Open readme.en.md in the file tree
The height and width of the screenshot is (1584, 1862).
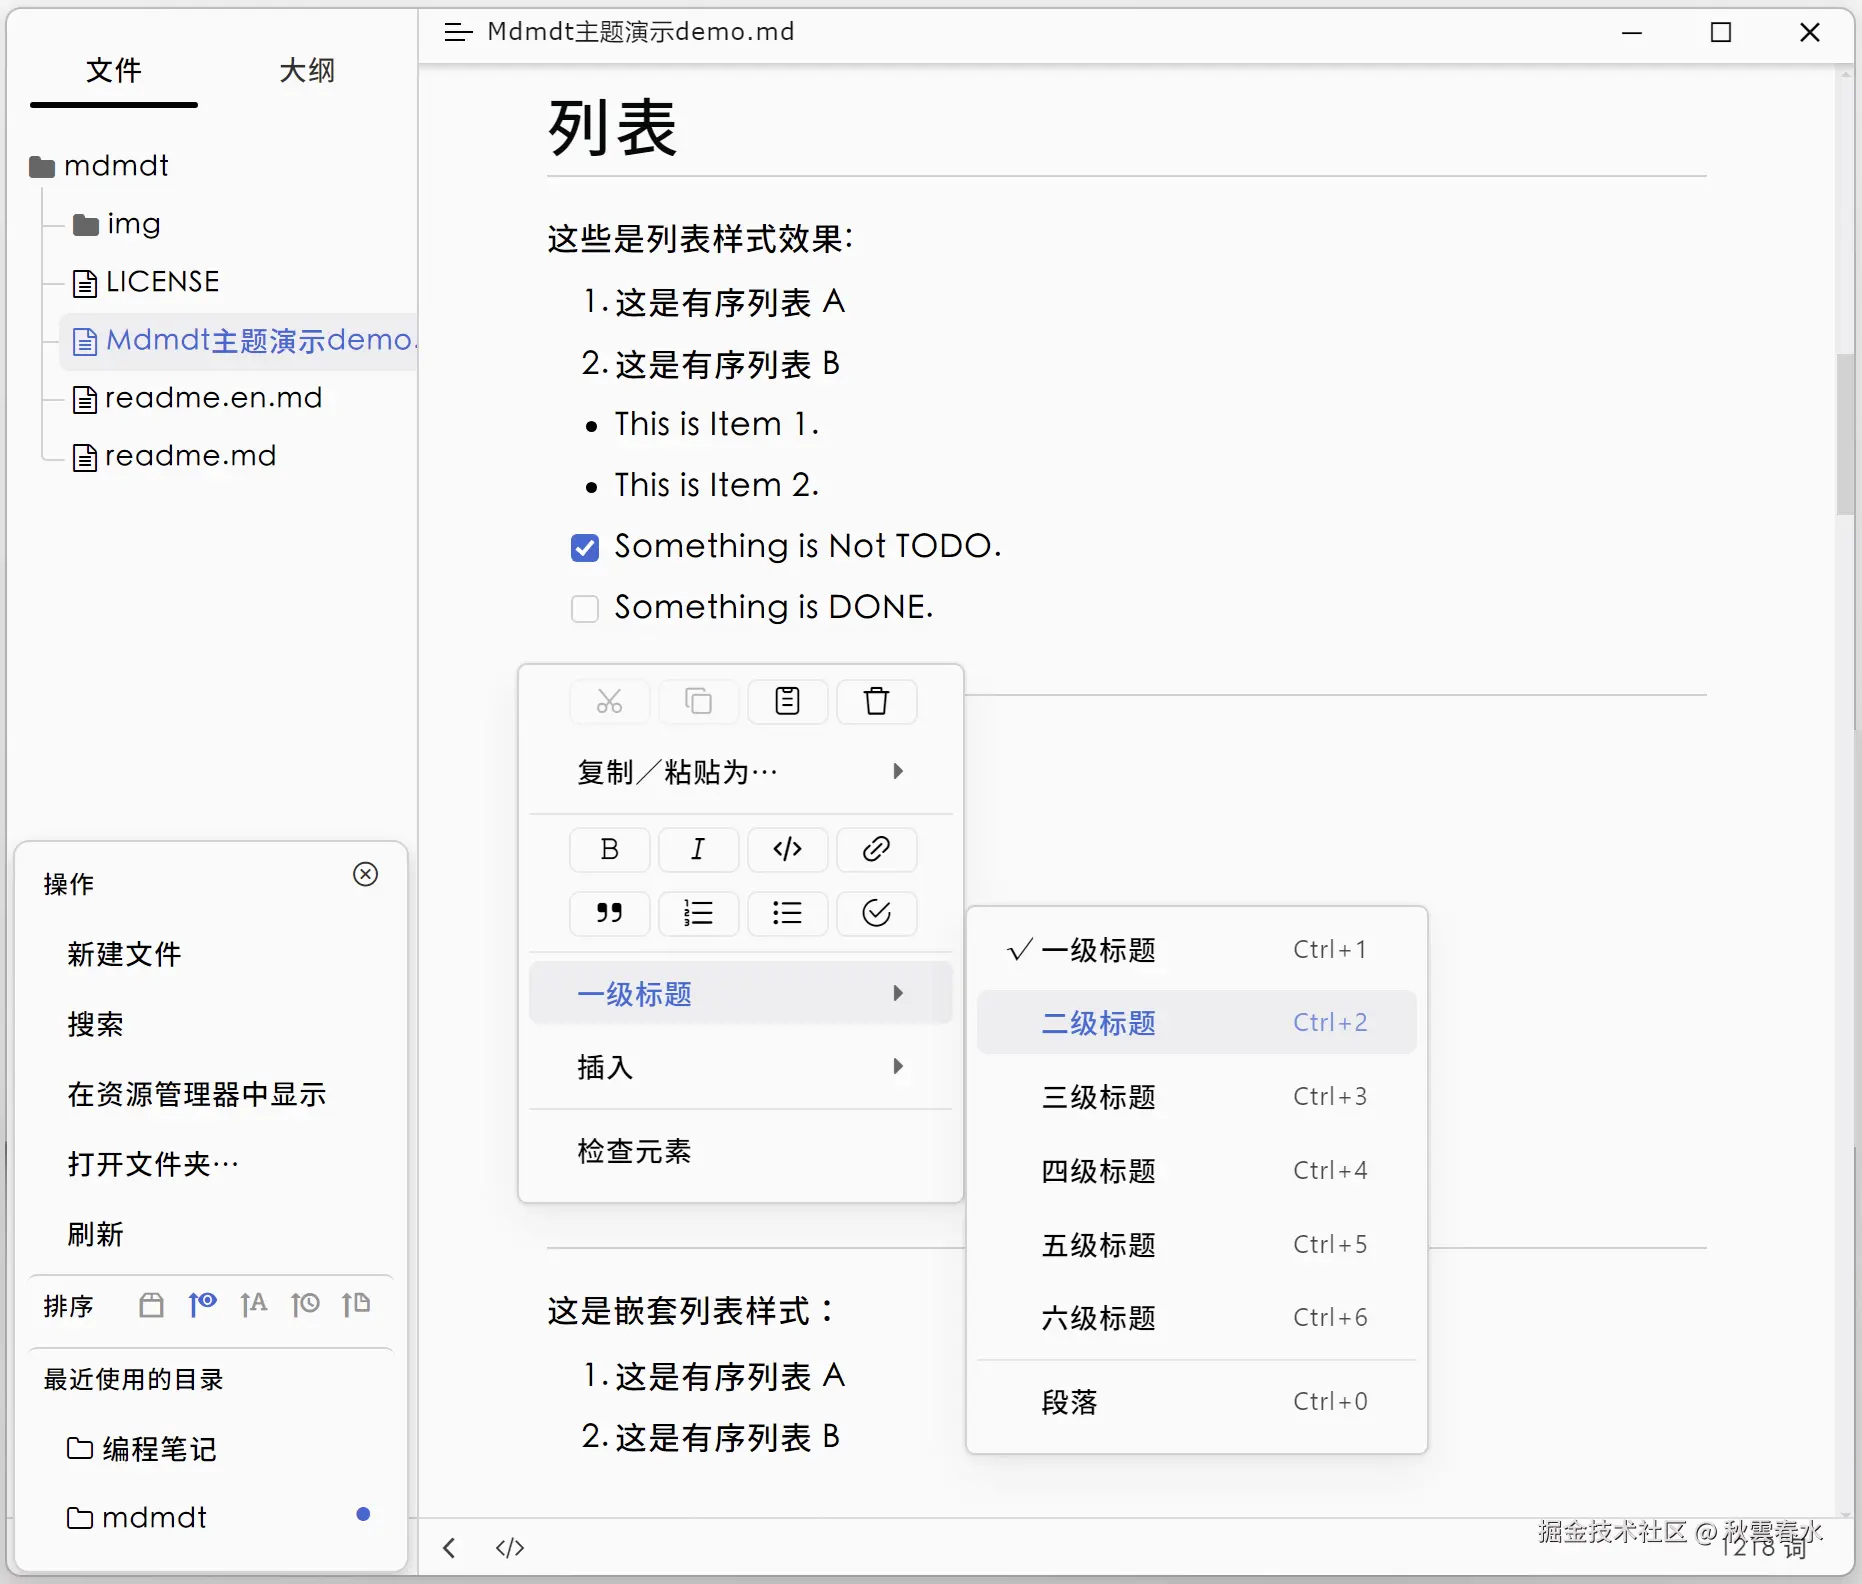point(213,399)
